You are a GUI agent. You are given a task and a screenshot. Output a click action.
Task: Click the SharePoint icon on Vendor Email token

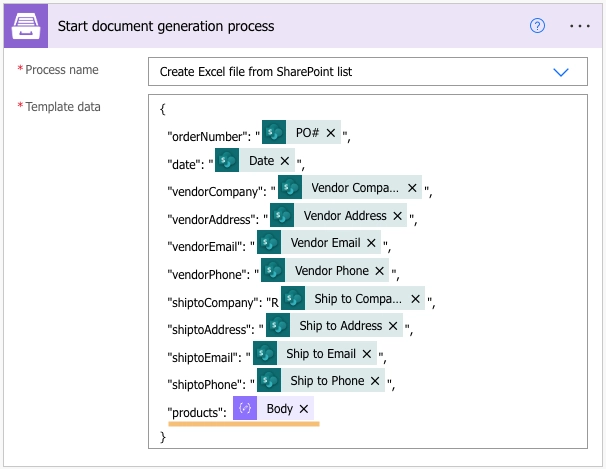tap(269, 243)
